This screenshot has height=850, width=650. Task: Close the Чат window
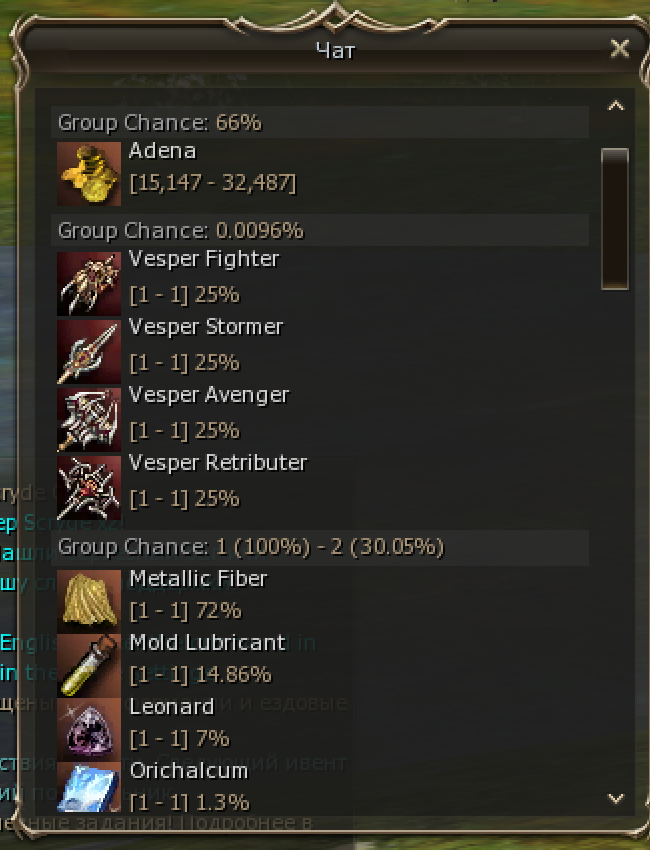tap(620, 49)
